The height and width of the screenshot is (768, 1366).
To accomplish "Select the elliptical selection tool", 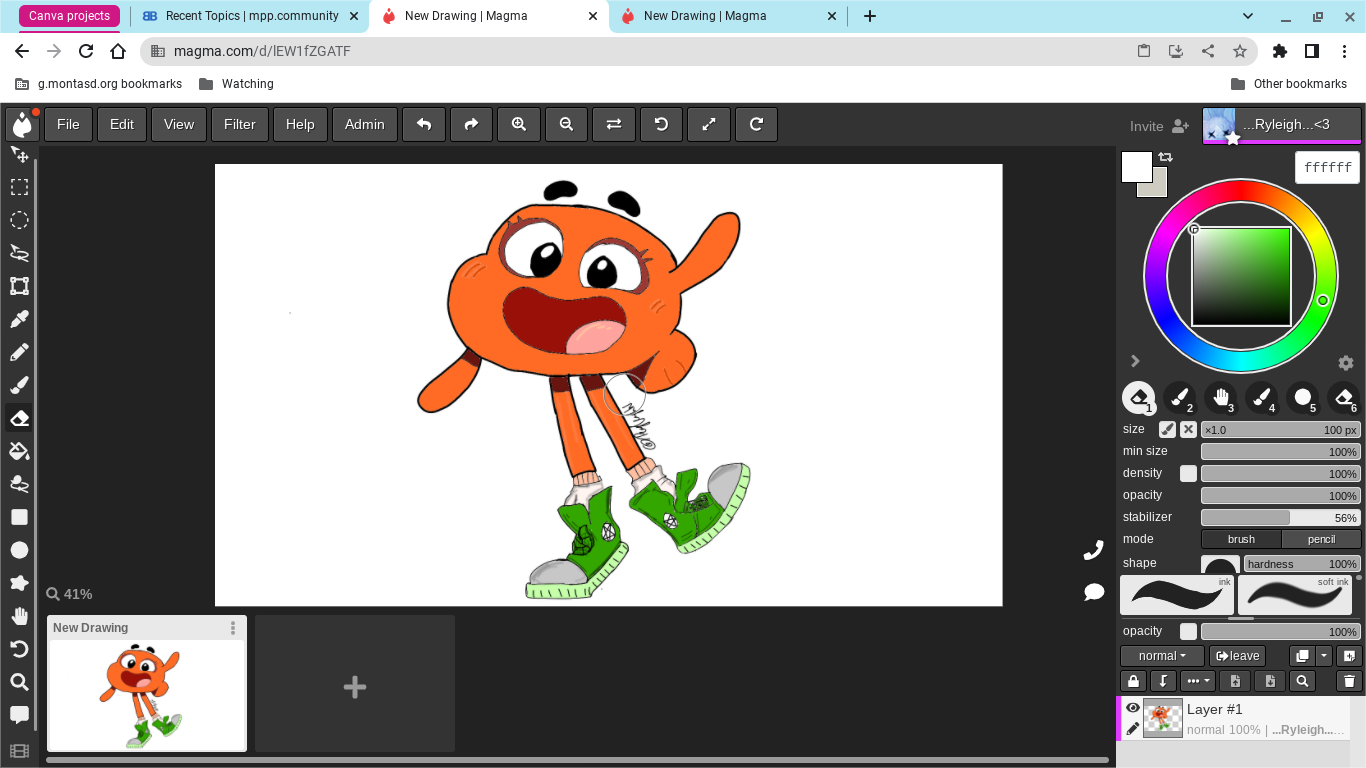I will [19, 220].
